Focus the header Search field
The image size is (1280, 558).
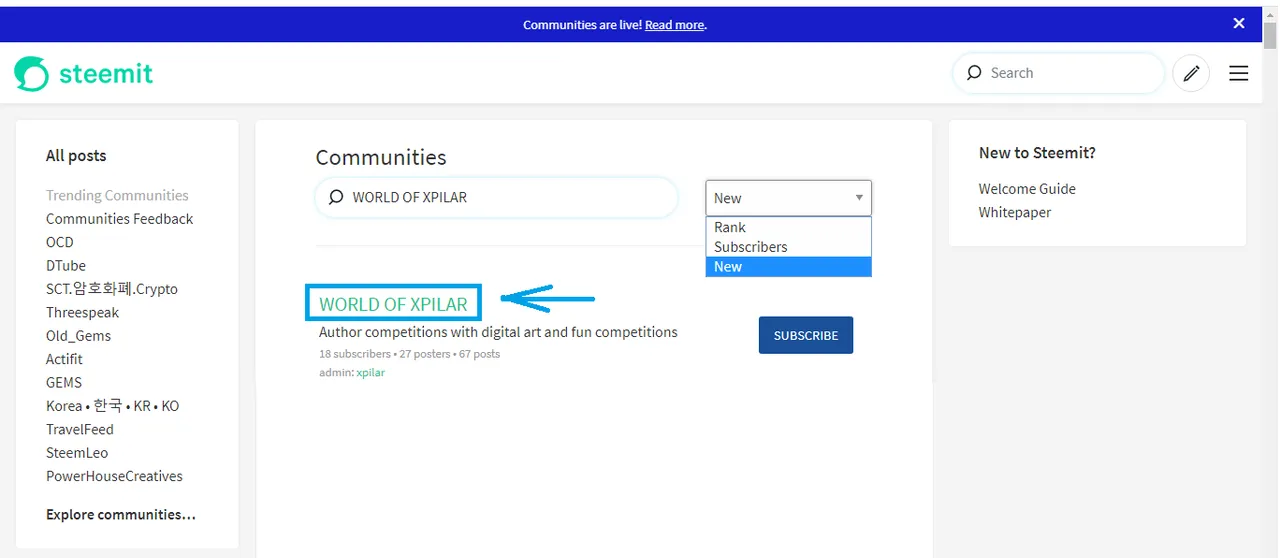click(x=1059, y=73)
